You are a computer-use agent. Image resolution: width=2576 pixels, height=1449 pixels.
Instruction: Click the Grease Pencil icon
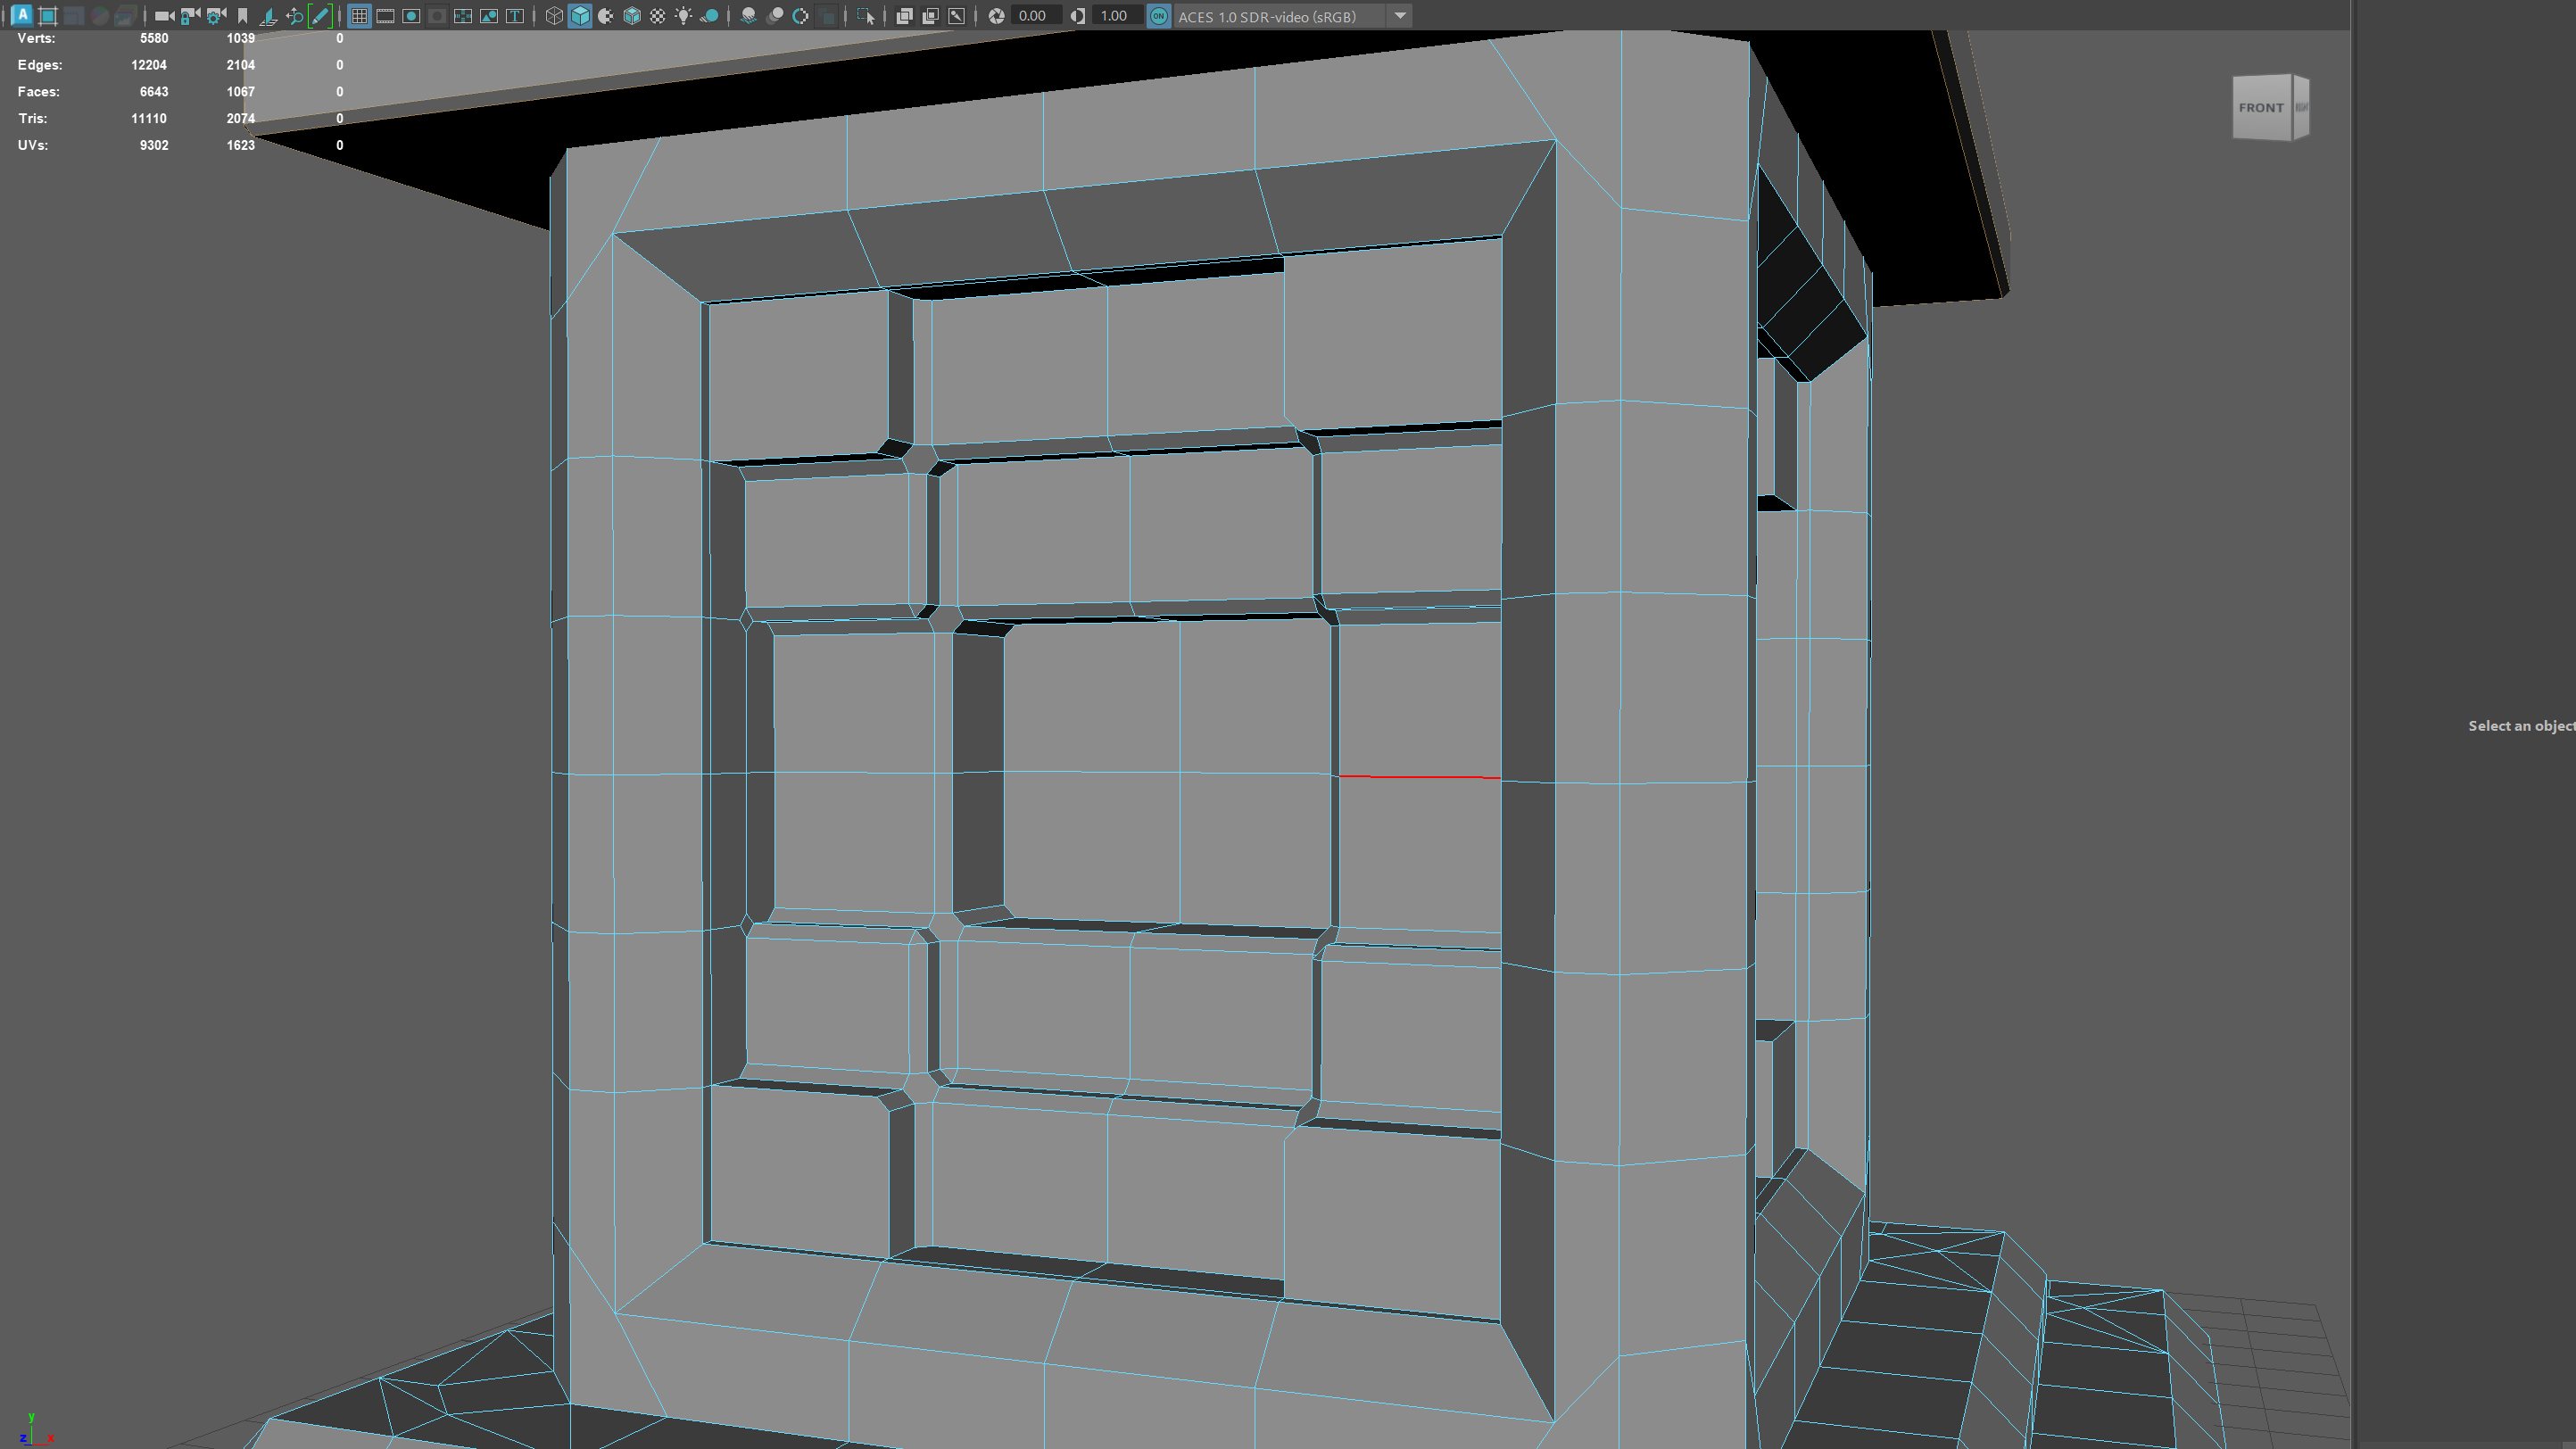[320, 16]
